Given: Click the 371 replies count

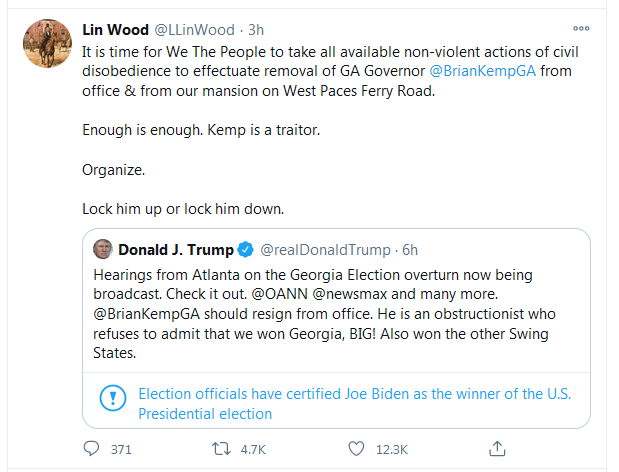Looking at the screenshot, I should point(121,450).
